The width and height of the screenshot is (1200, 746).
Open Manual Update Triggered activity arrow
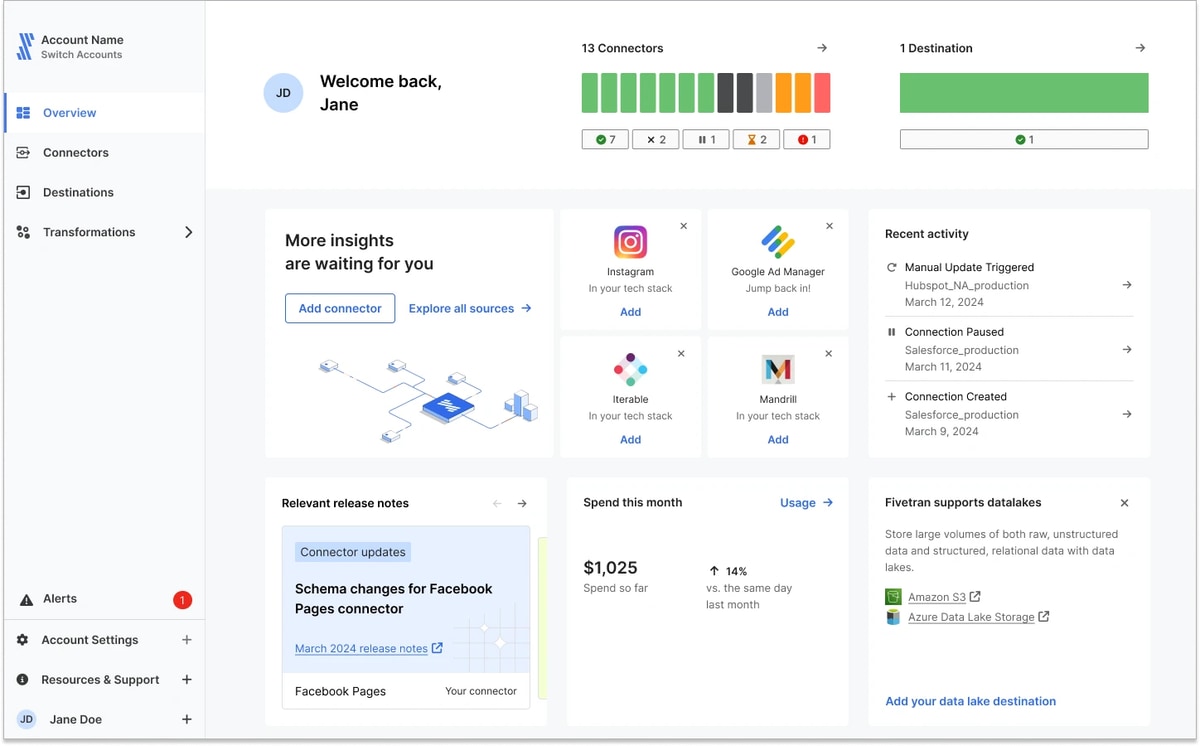tap(1127, 285)
